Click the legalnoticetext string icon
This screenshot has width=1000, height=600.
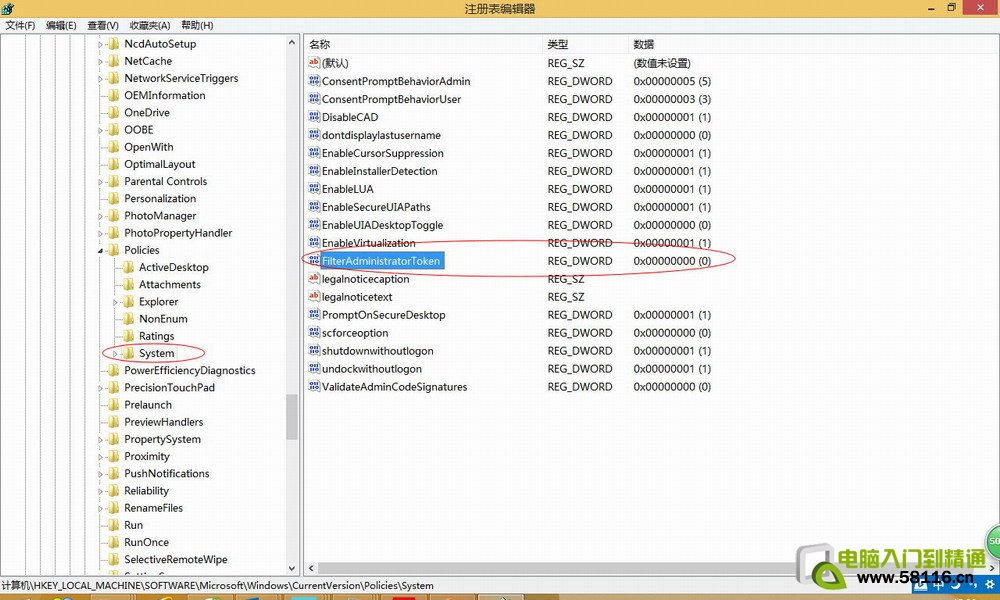point(314,296)
